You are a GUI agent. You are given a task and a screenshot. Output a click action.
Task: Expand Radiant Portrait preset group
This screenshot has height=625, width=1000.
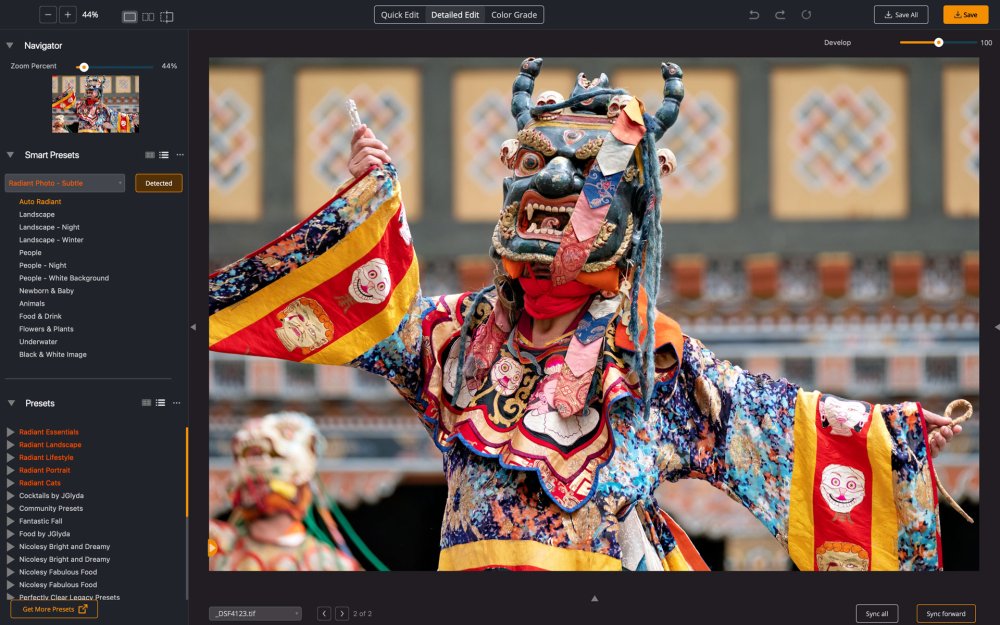pos(10,470)
